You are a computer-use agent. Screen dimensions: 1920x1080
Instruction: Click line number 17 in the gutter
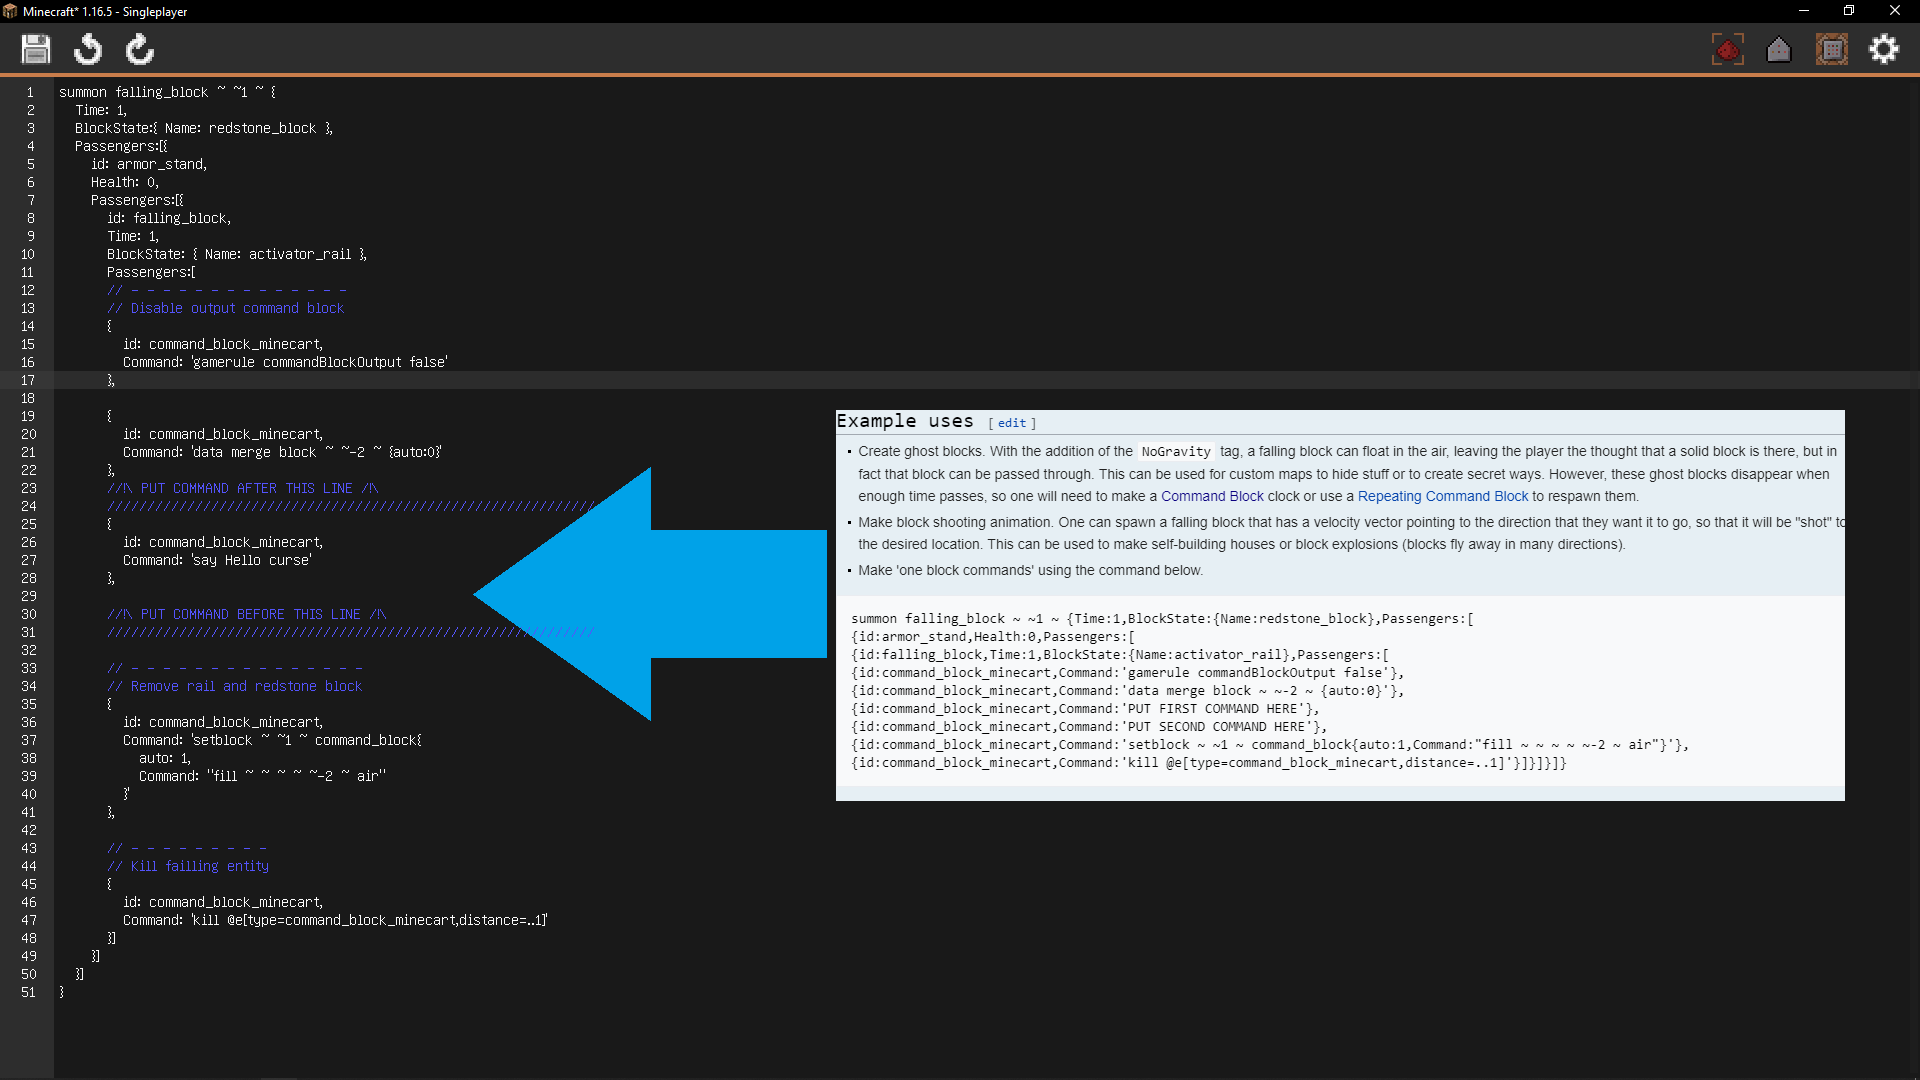(28, 380)
